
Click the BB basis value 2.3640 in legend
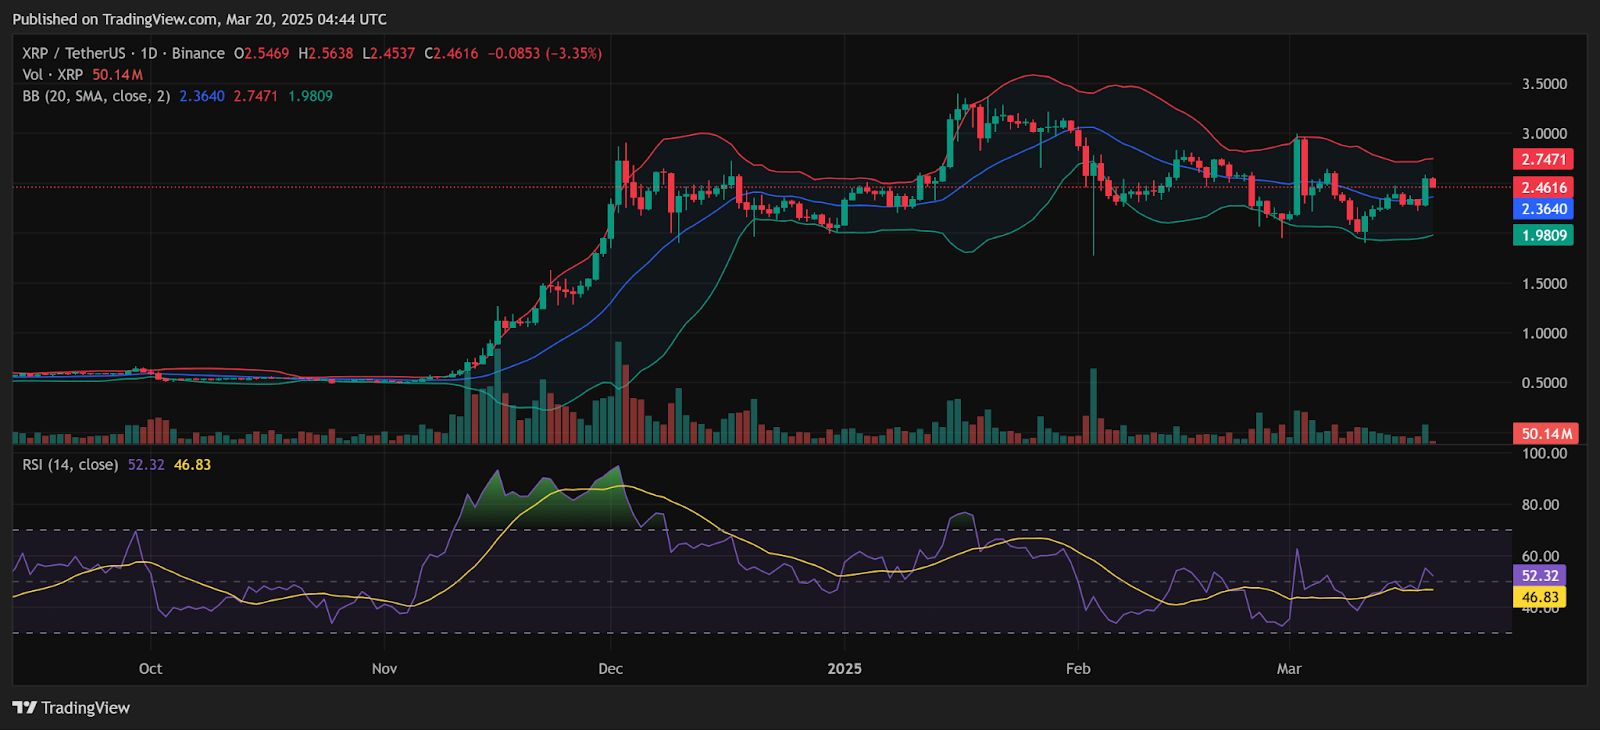202,96
